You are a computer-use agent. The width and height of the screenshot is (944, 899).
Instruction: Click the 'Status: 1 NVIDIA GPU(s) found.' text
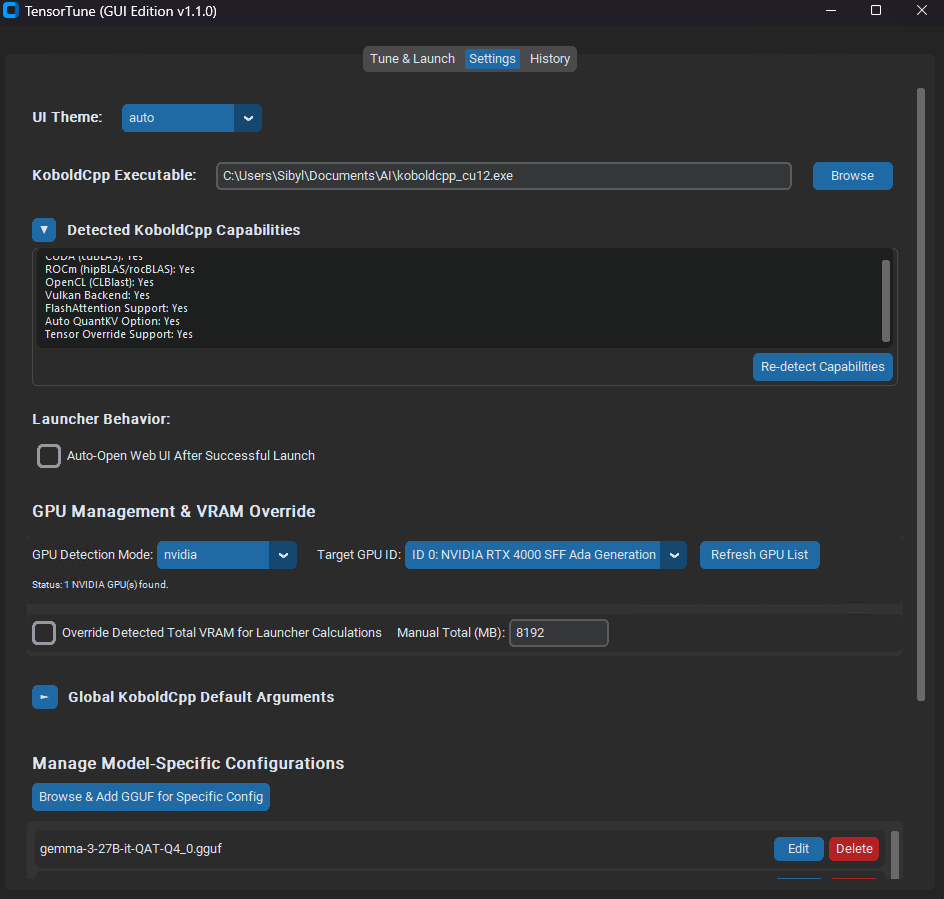click(x=100, y=585)
